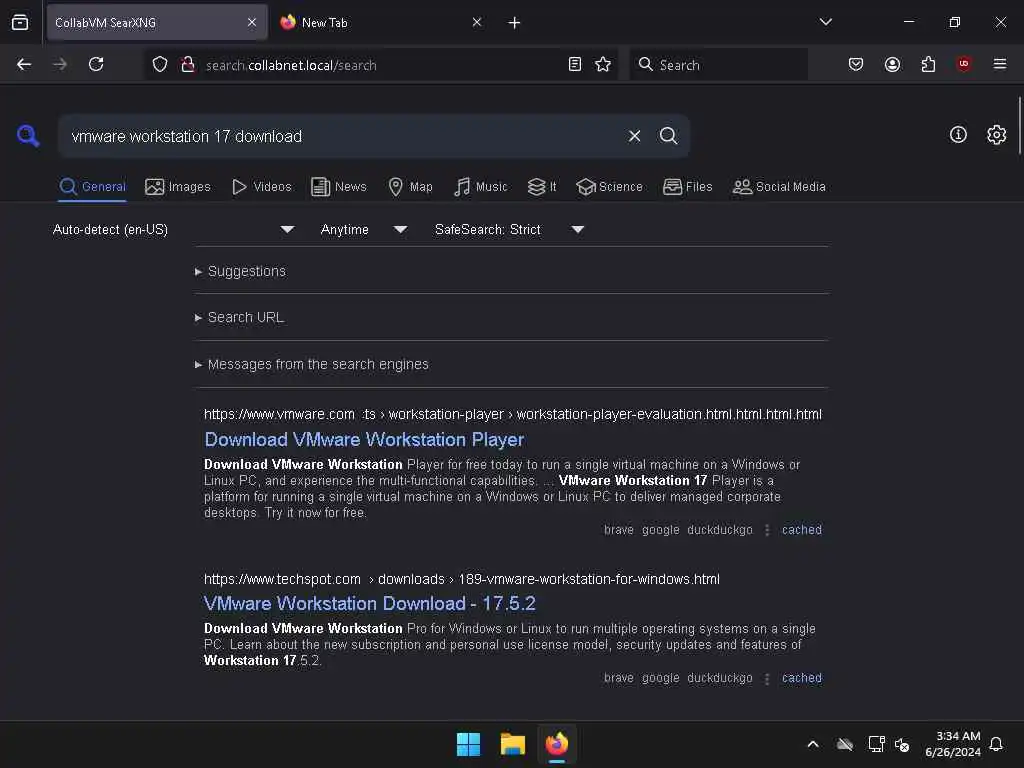
Task: Focus the SearXNG query input field
Action: [340, 136]
